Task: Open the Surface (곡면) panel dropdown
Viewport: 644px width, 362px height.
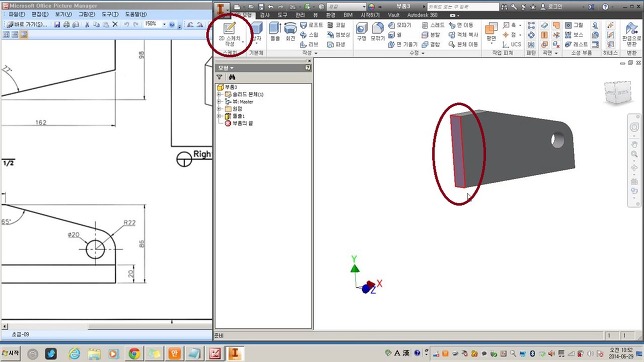Action: pos(550,53)
